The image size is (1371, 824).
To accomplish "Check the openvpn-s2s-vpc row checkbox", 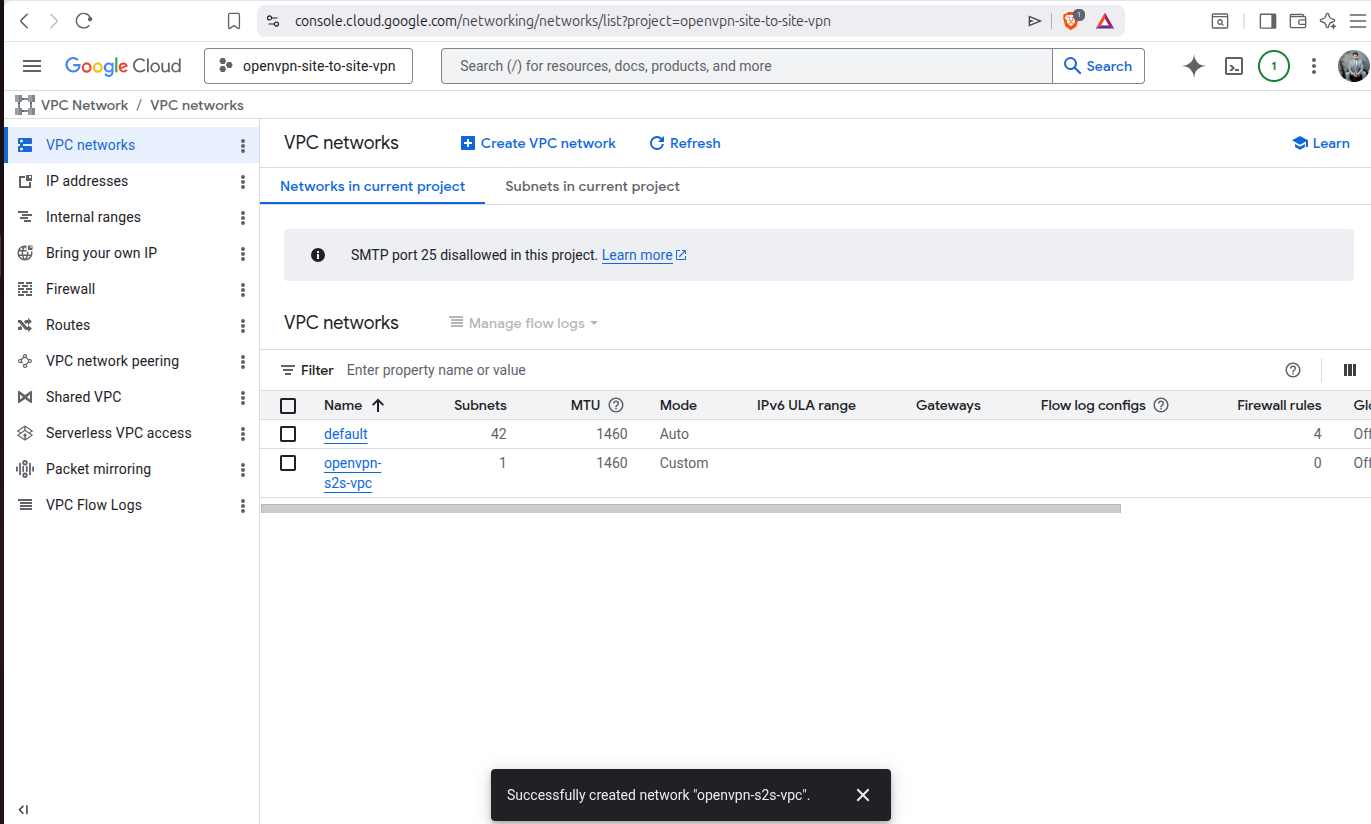I will pos(288,463).
